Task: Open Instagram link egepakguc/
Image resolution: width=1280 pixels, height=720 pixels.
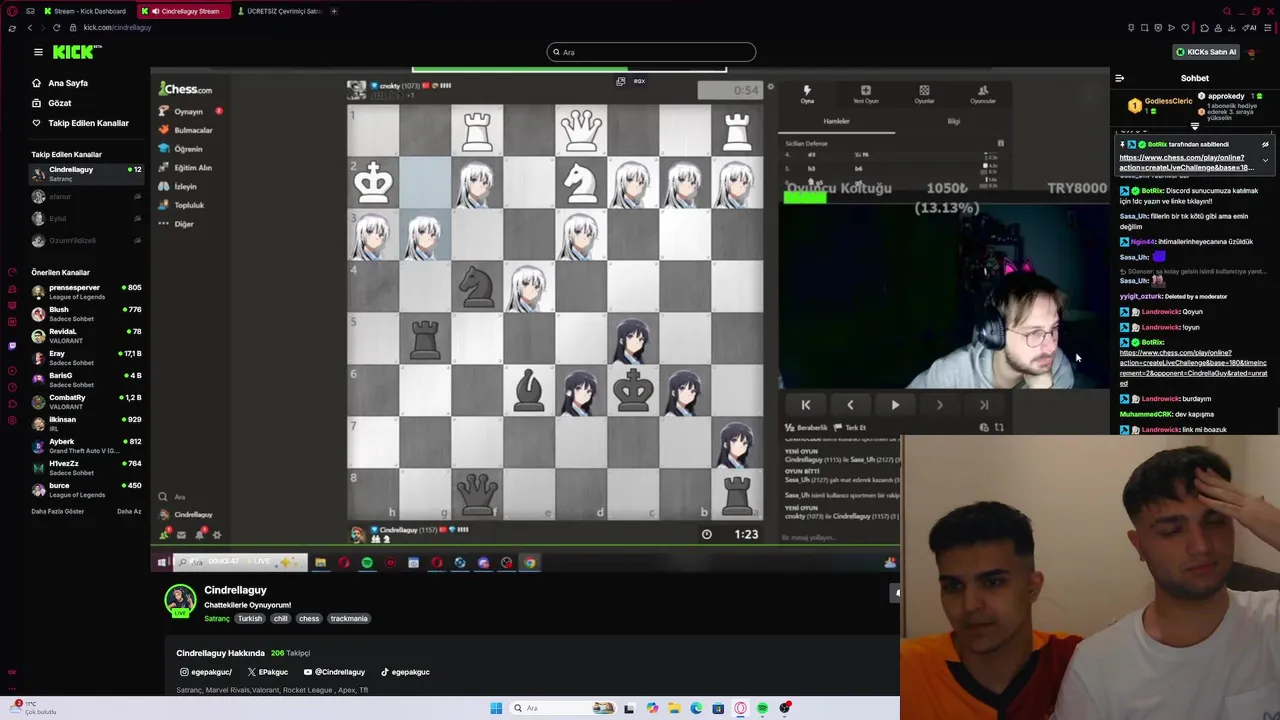Action: click(206, 672)
